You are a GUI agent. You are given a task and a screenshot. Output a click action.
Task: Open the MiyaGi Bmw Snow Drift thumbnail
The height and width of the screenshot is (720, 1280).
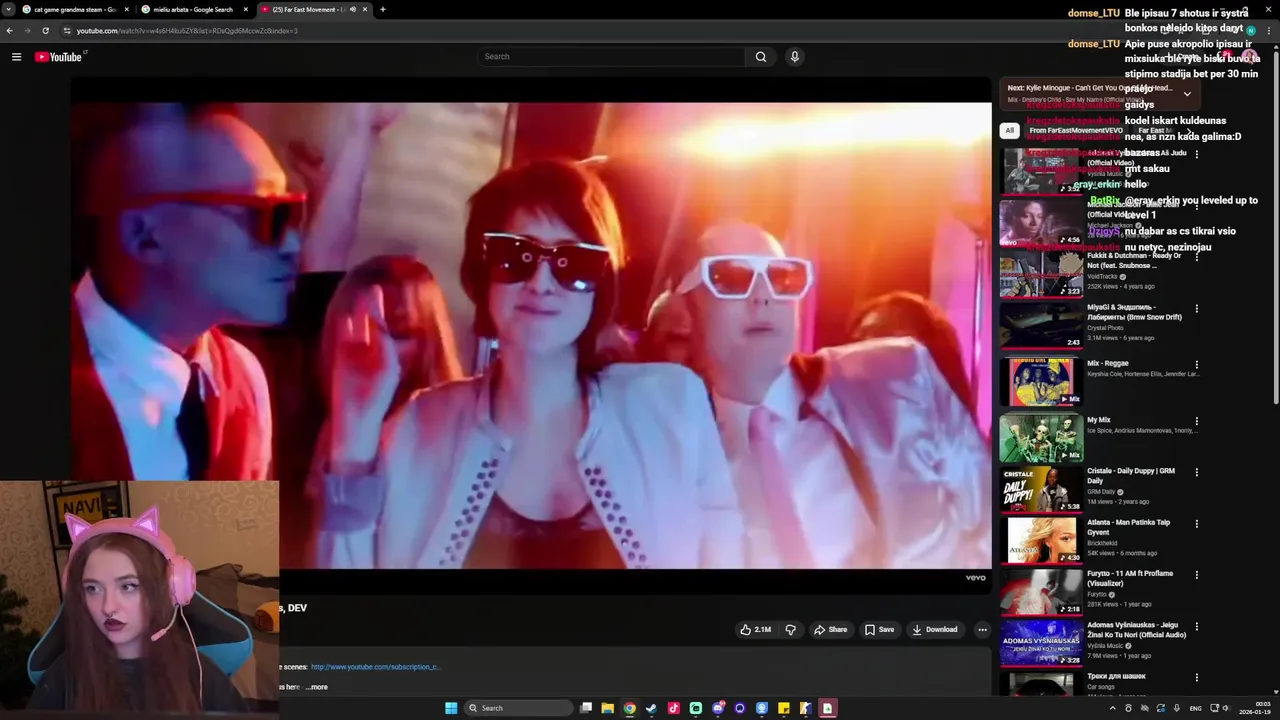[x=1041, y=325]
